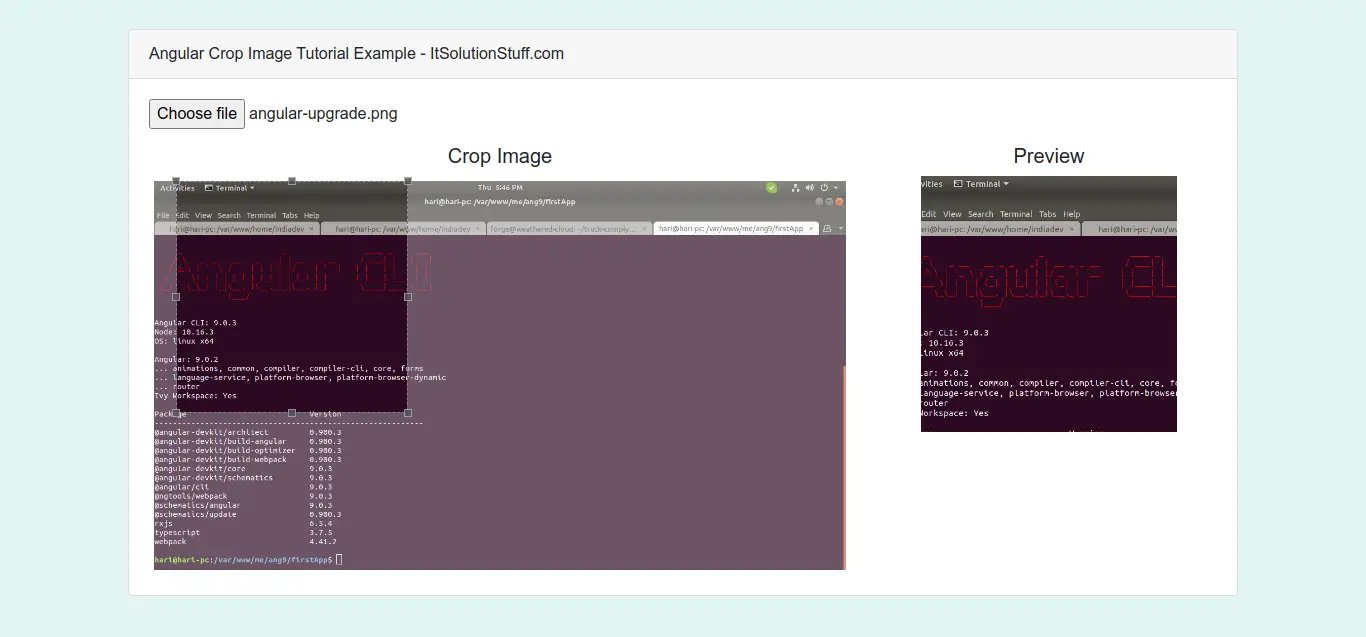
Task: Click the volume icon in the crop image
Action: click(810, 187)
